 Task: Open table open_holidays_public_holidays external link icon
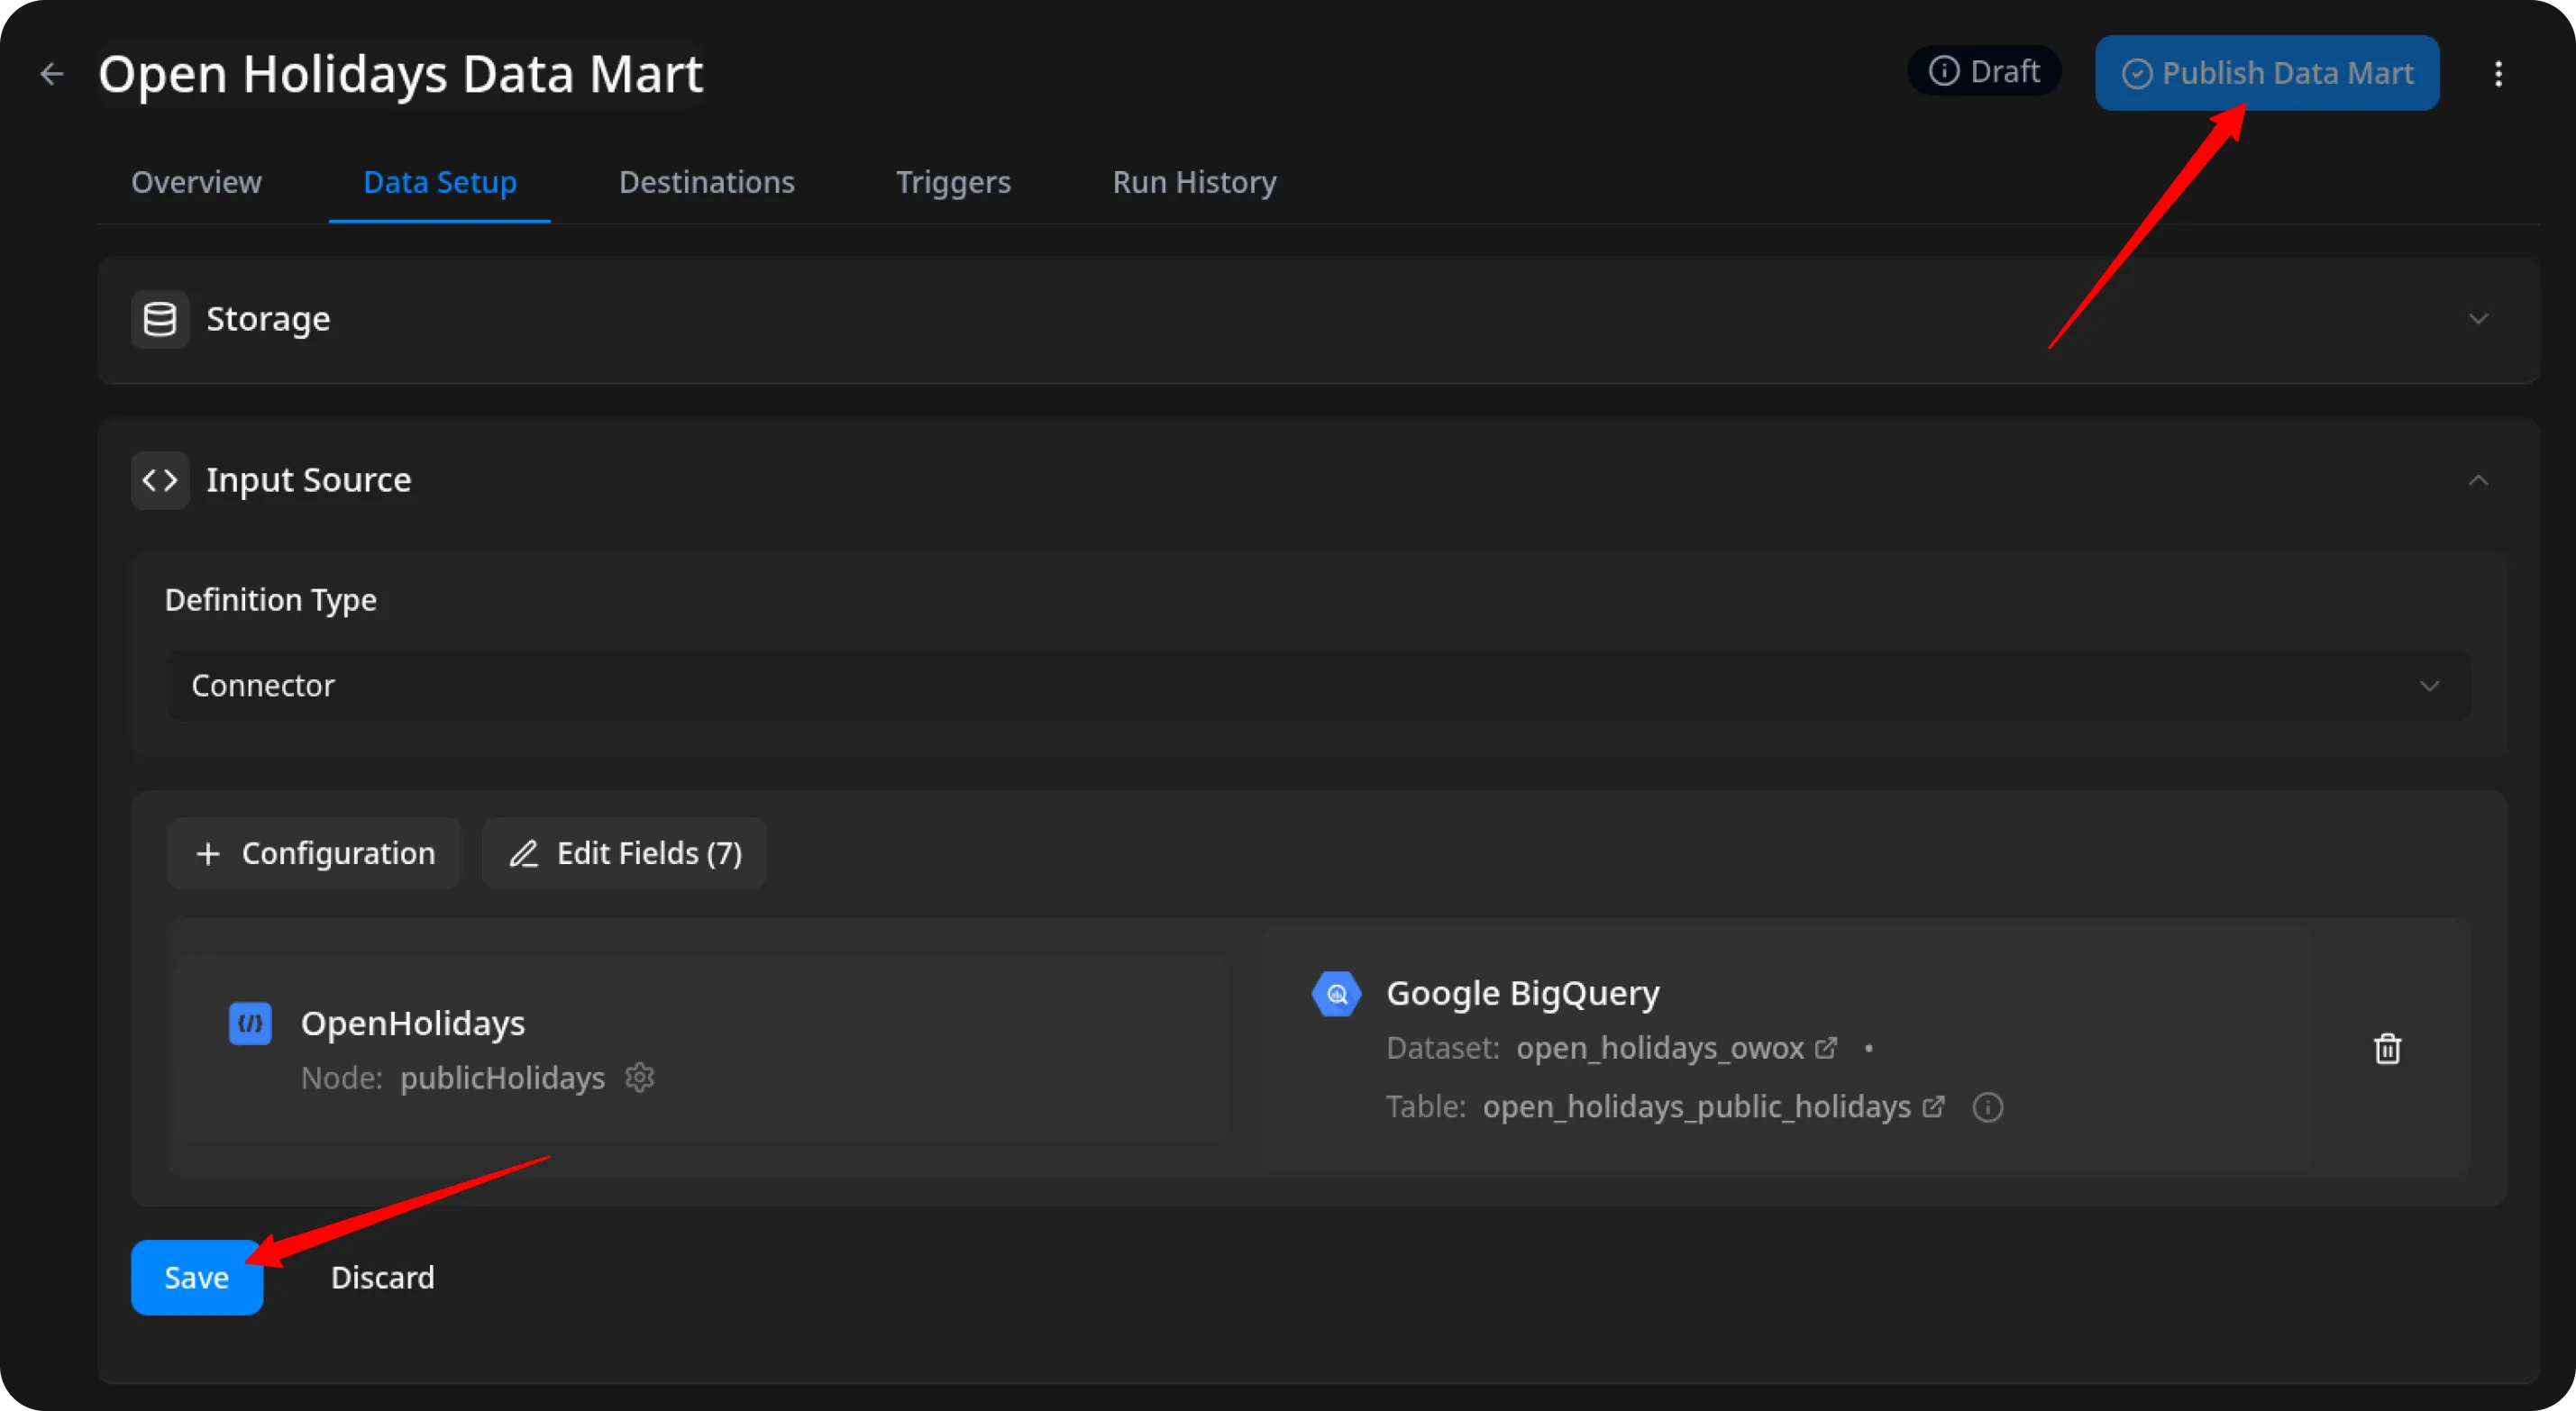click(x=1934, y=1107)
